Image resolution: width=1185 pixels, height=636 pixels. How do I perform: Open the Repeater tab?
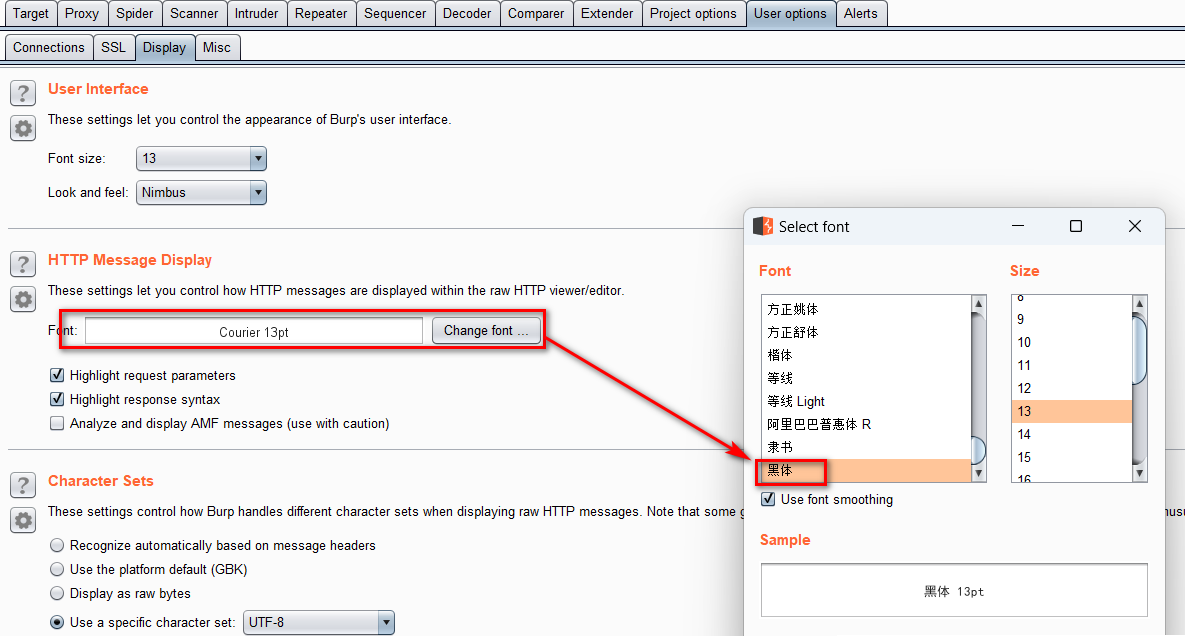click(321, 14)
